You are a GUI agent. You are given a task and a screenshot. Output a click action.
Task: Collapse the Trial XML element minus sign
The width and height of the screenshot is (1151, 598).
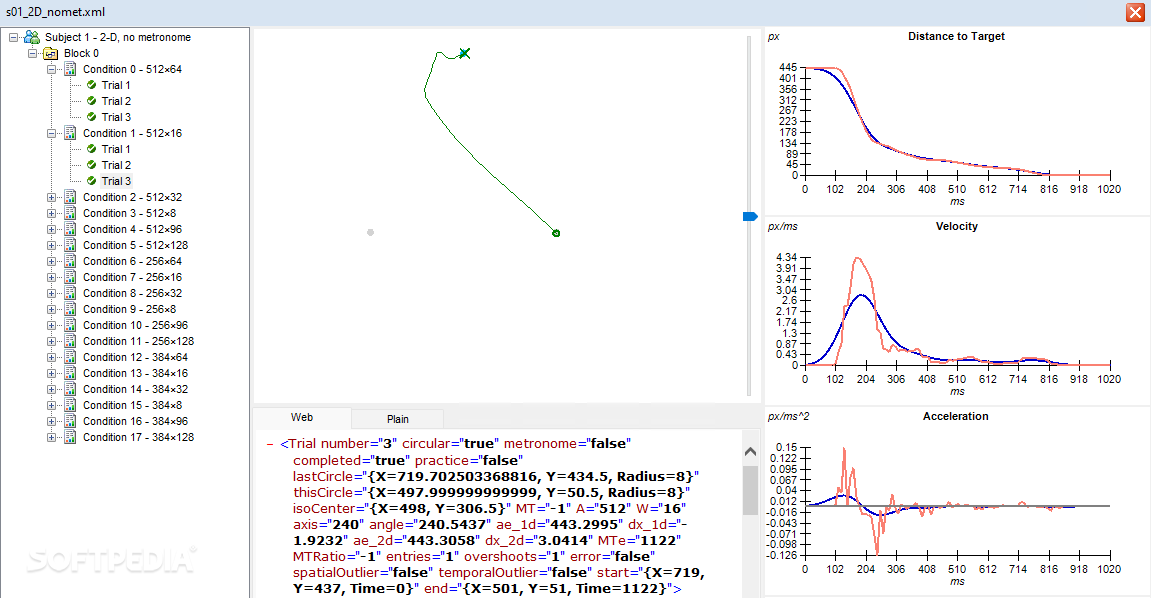point(270,444)
